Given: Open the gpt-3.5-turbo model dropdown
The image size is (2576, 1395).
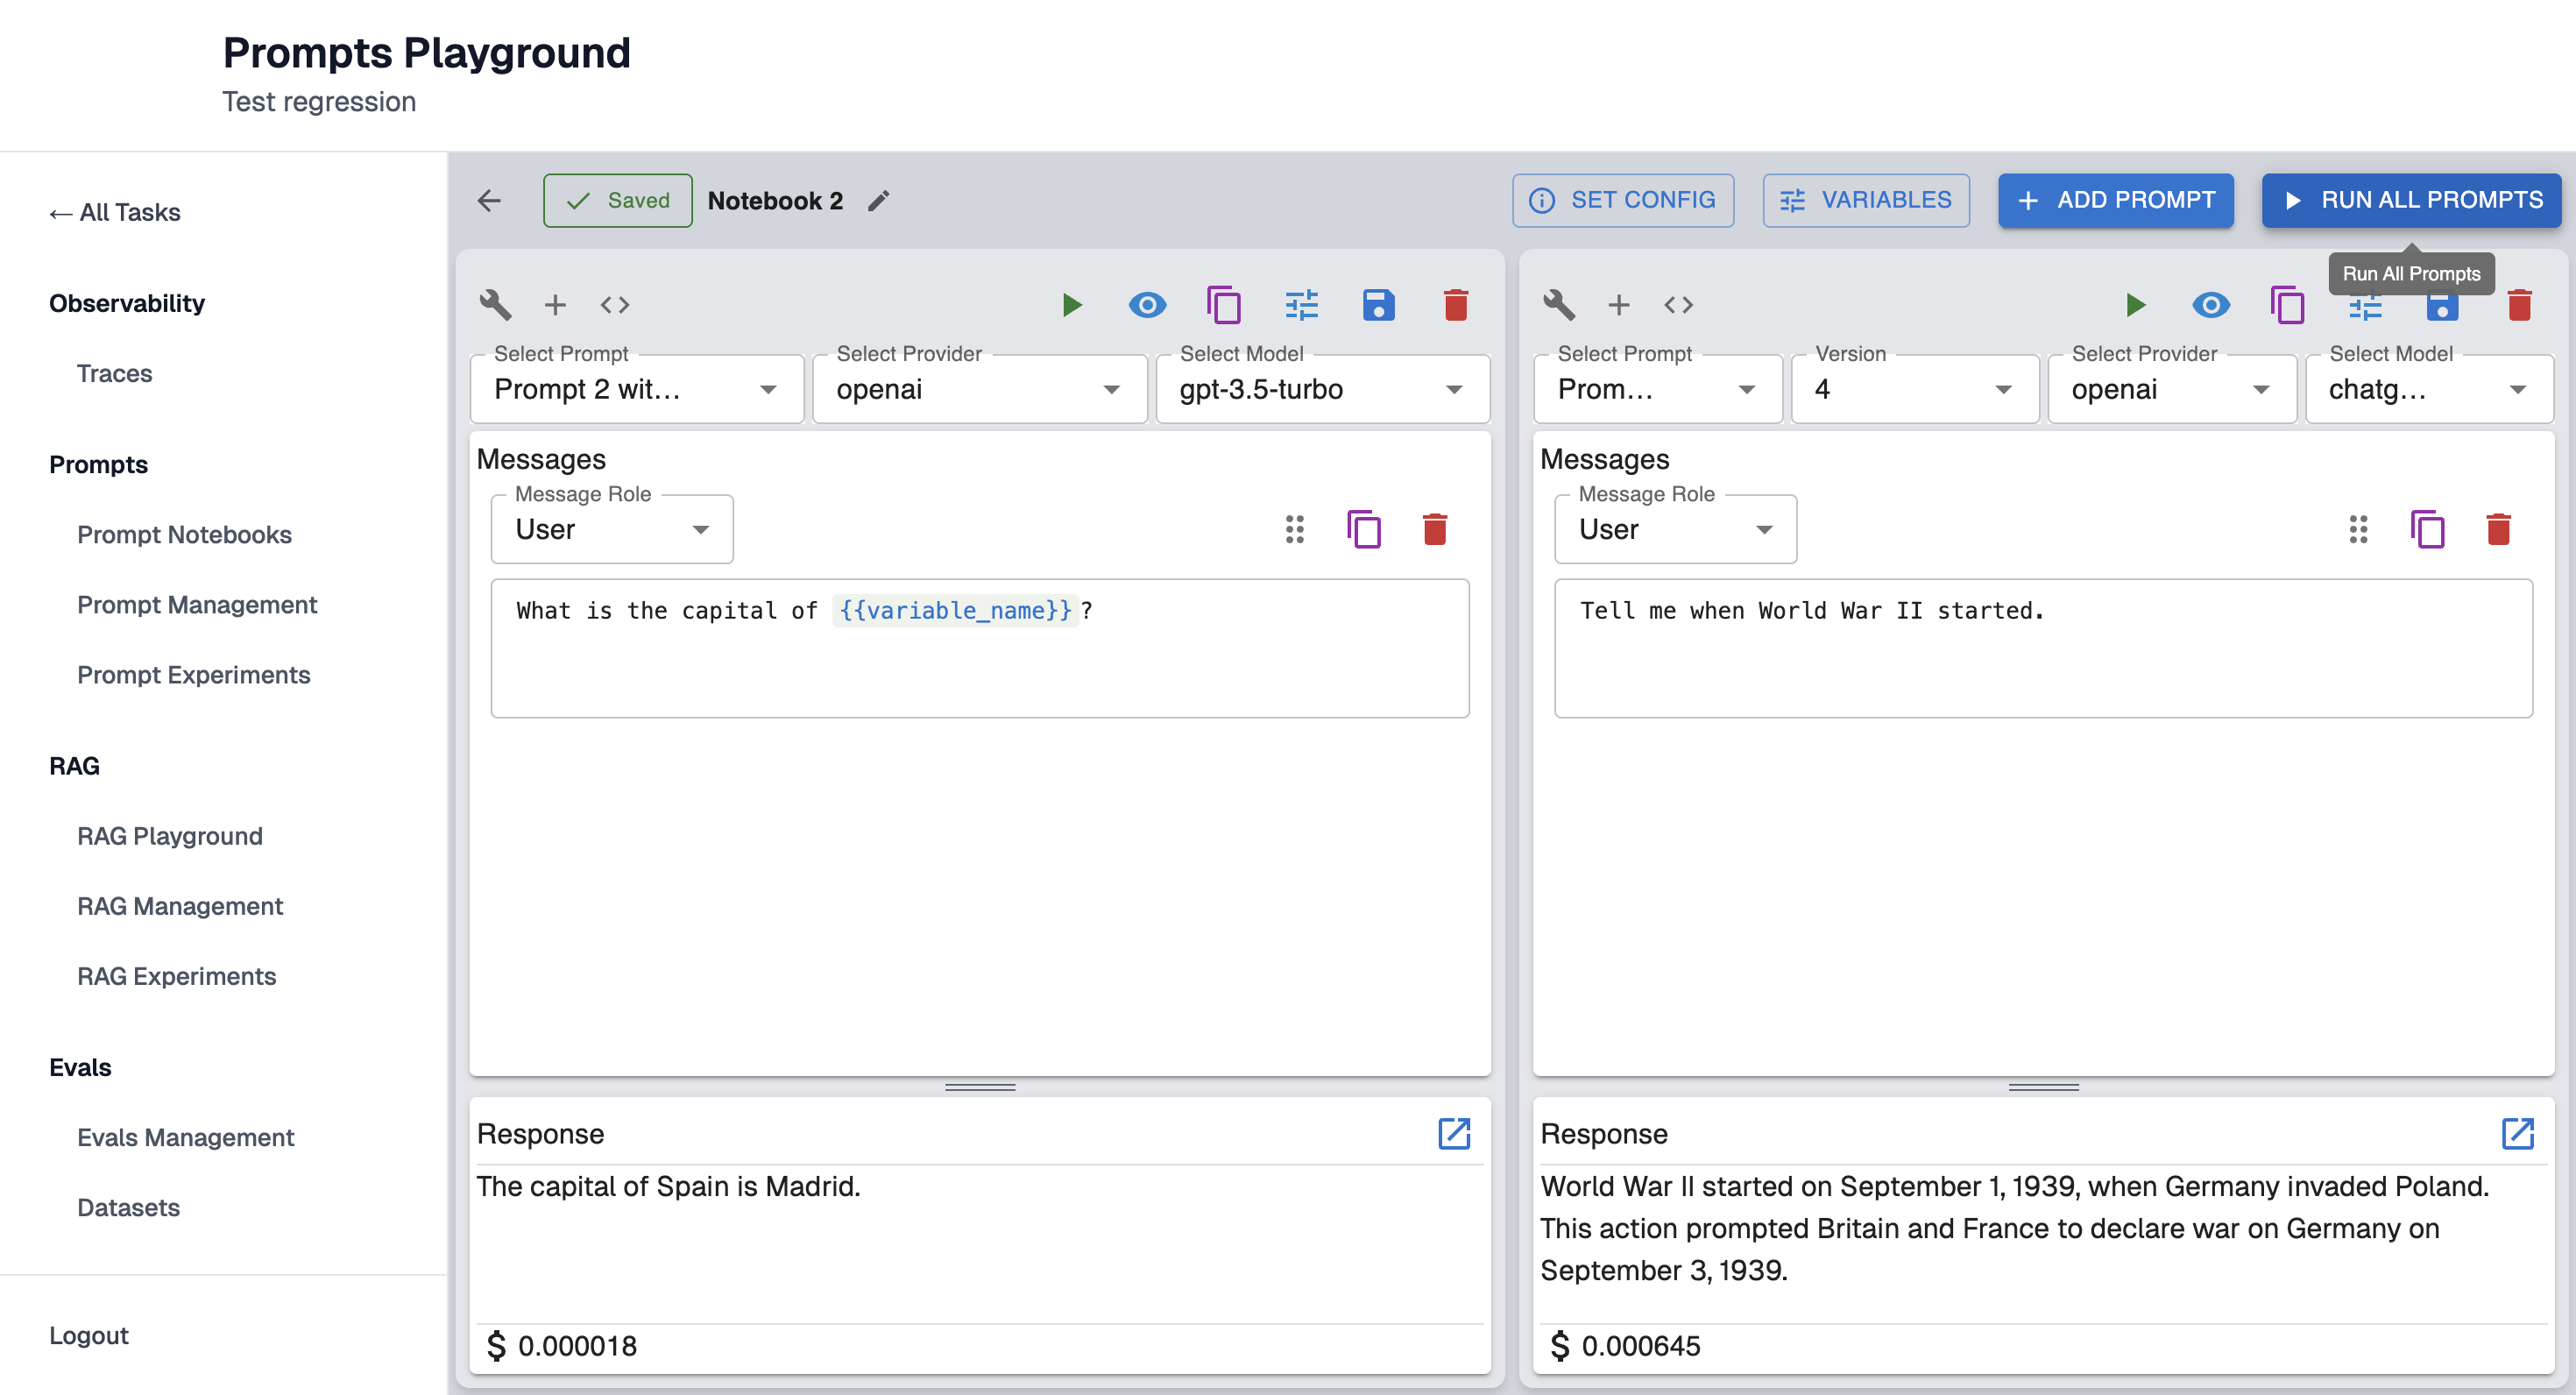Looking at the screenshot, I should 1322,389.
